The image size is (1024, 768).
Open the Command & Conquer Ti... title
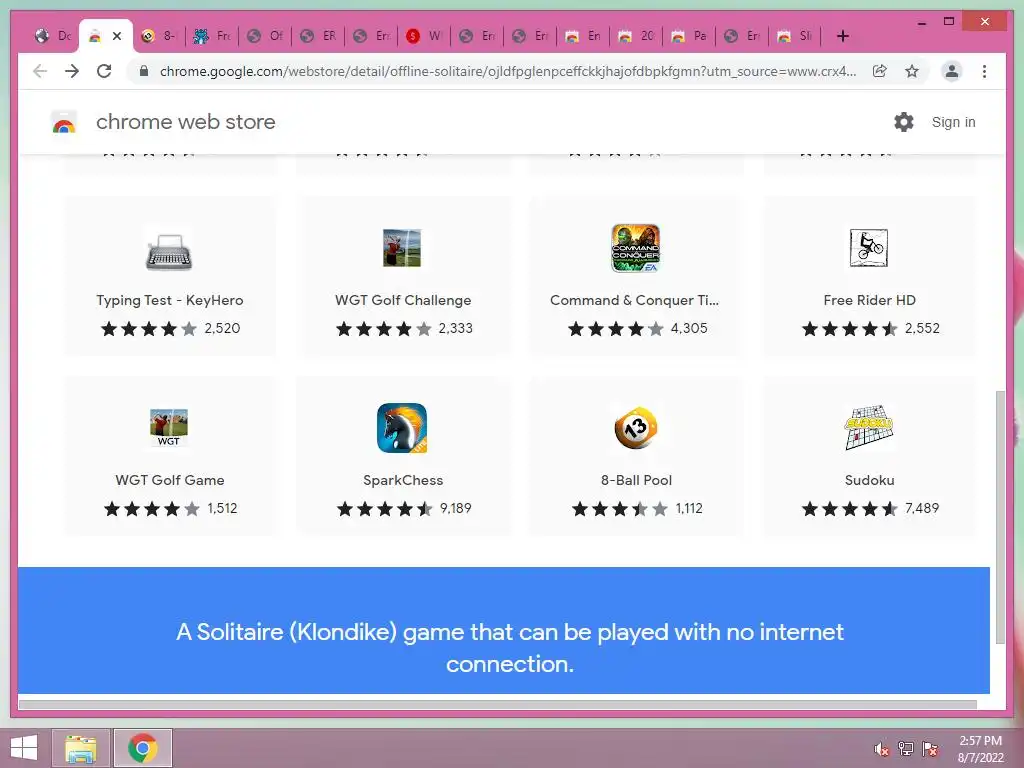[x=634, y=300]
